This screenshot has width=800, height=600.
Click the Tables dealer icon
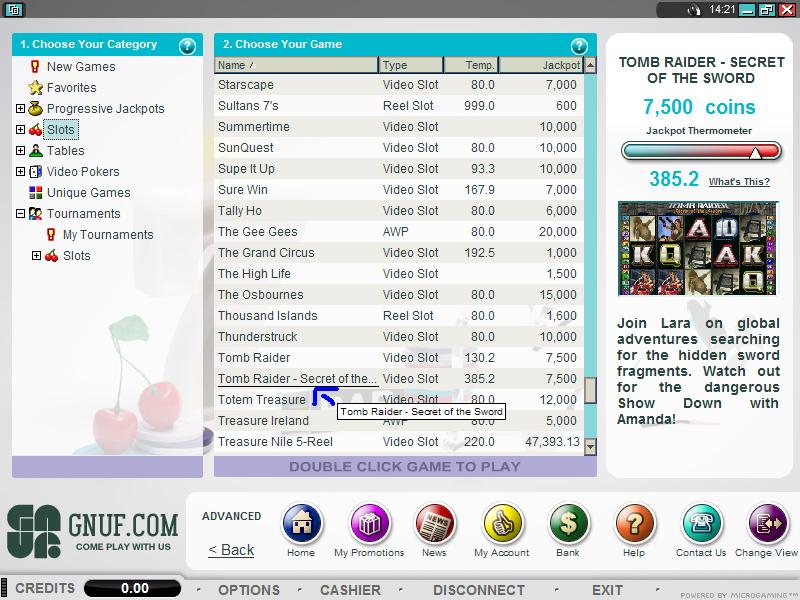pyautogui.click(x=36, y=151)
